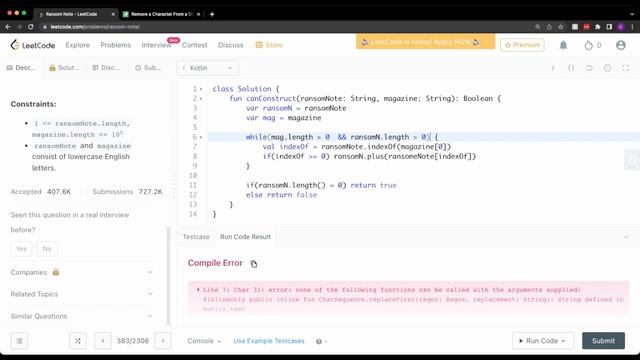Viewport: 640px width, 360px height.
Task: Pick a random problem shuffle icon
Action: pos(78,341)
